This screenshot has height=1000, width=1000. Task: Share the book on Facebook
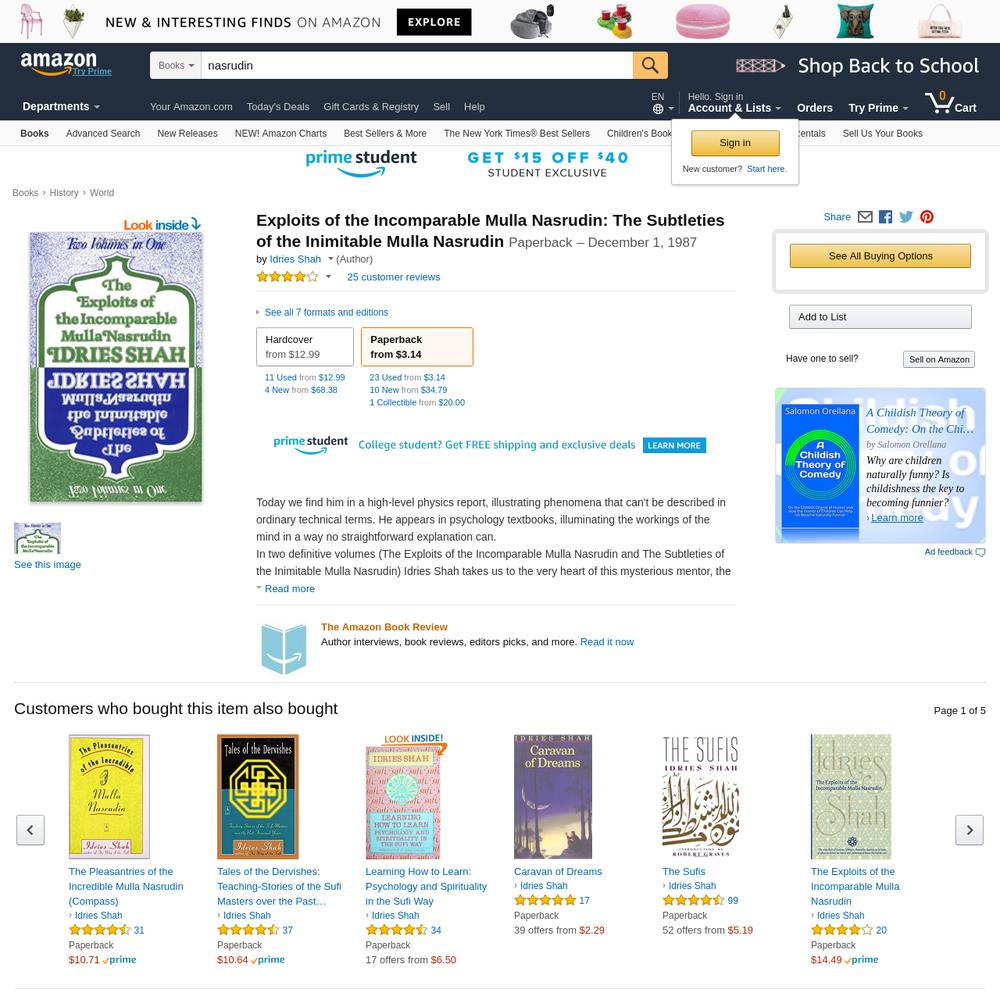[x=885, y=217]
